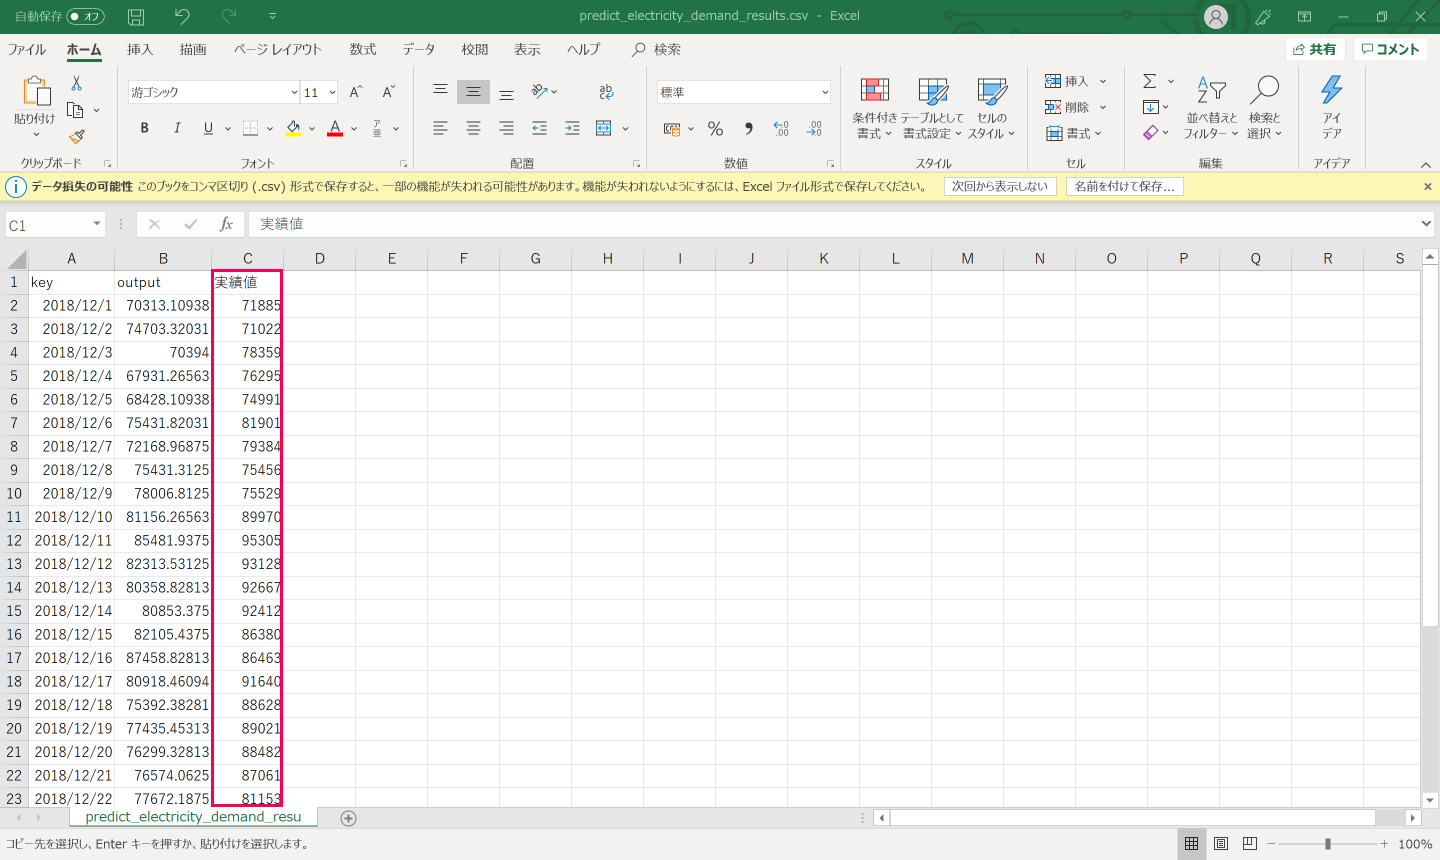This screenshot has width=1440, height=860.
Task: Open borders dropdown arrow
Action: click(x=270, y=128)
